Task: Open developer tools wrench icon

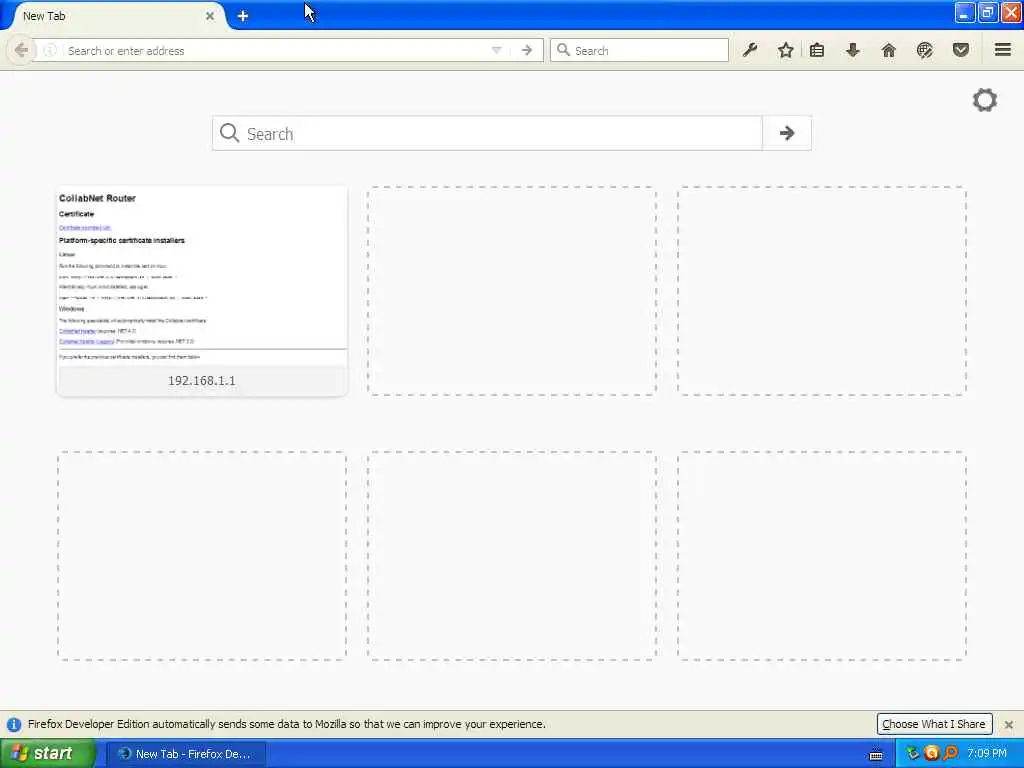Action: click(x=750, y=50)
